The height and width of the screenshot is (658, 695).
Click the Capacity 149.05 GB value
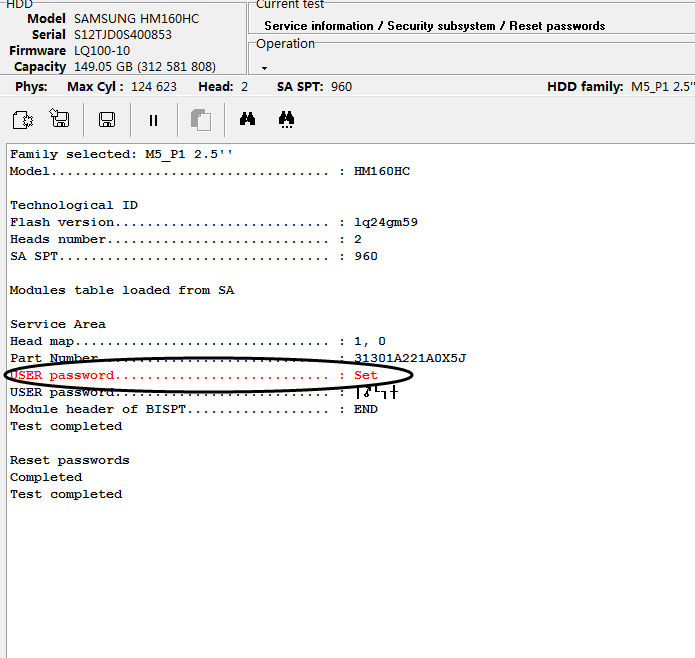tap(144, 67)
